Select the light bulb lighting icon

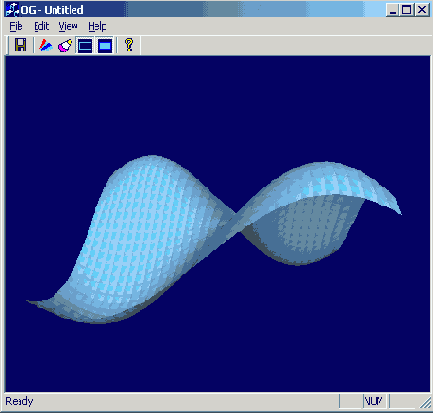(x=65, y=45)
